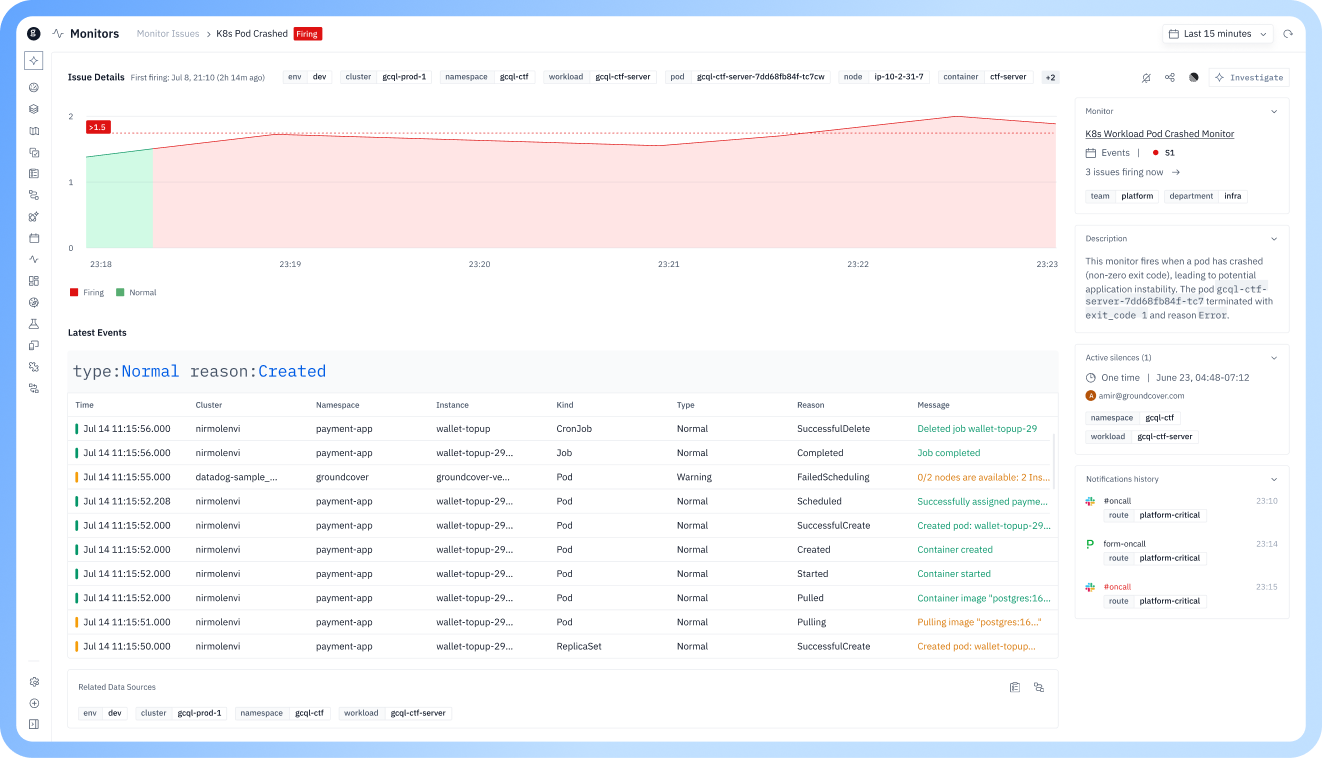Follow the 3 issues firing now arrow link

(x=1133, y=172)
